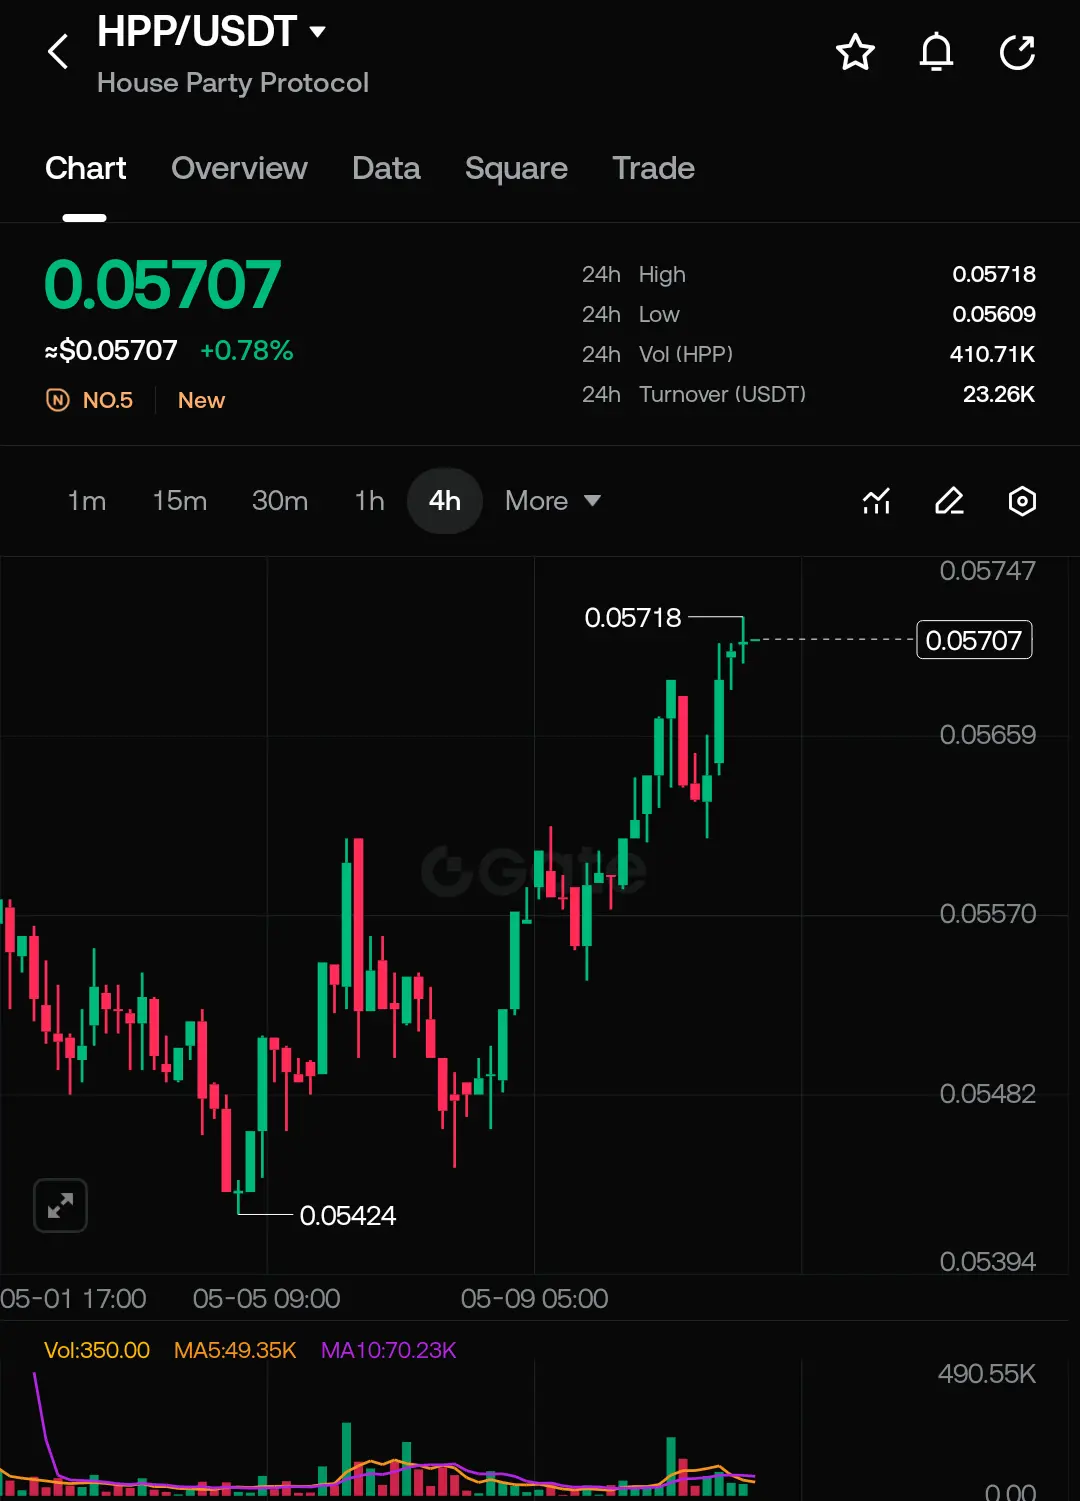Tap the ≈$0.05707 USD equivalent
The width and height of the screenshot is (1080, 1501).
[x=111, y=351]
